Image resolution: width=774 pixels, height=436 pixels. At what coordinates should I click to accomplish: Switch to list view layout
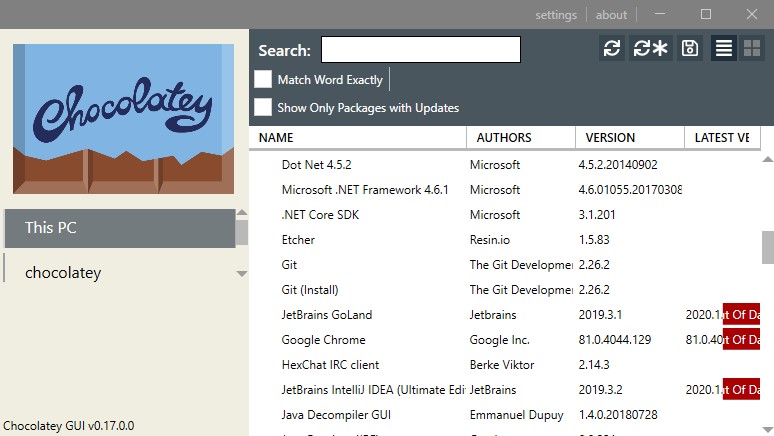point(724,48)
